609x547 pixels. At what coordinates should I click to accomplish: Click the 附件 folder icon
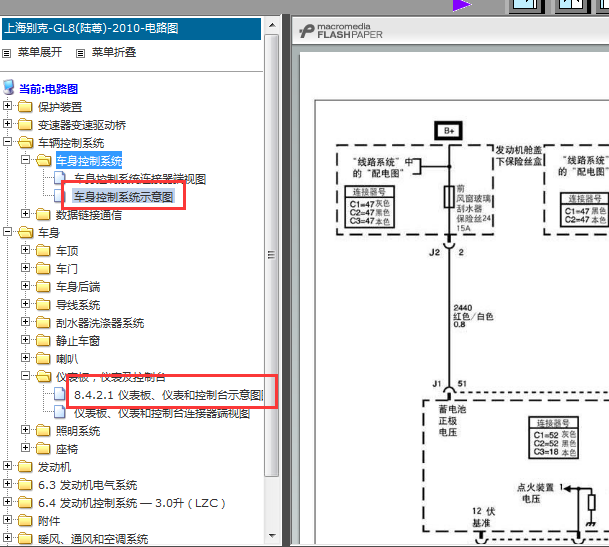[x=25, y=520]
